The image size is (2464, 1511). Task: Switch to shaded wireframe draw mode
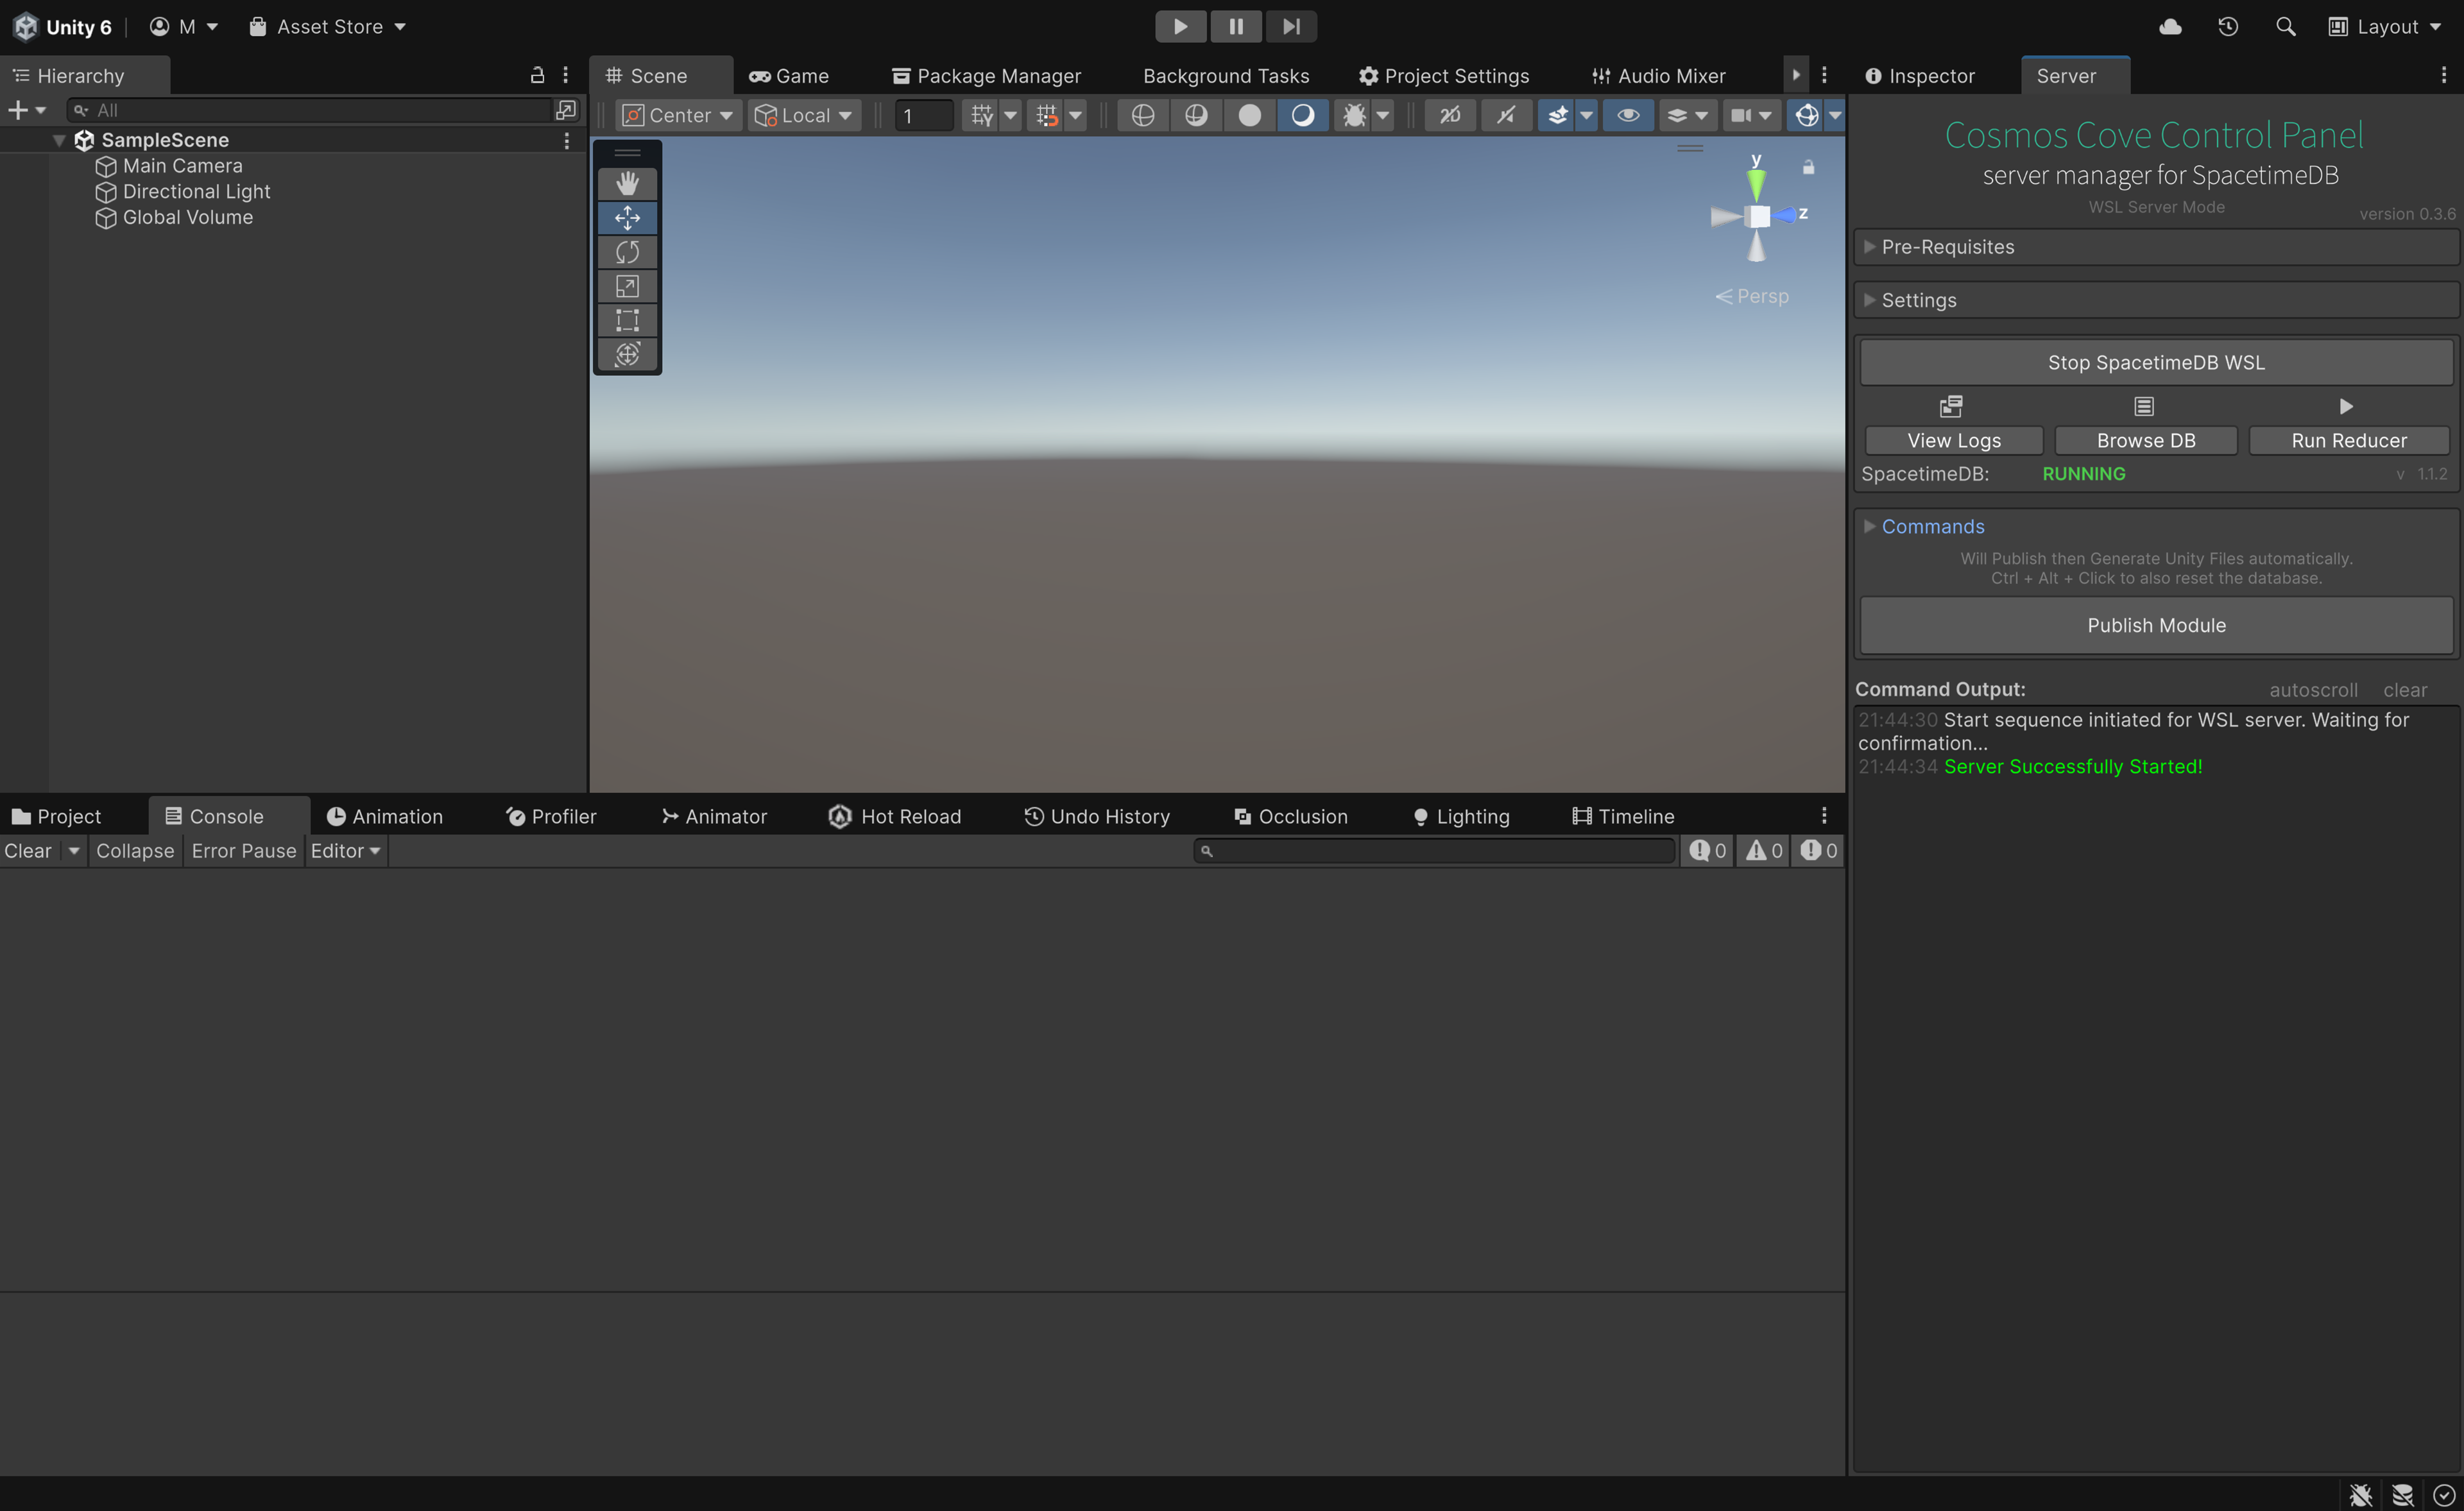(x=1196, y=115)
